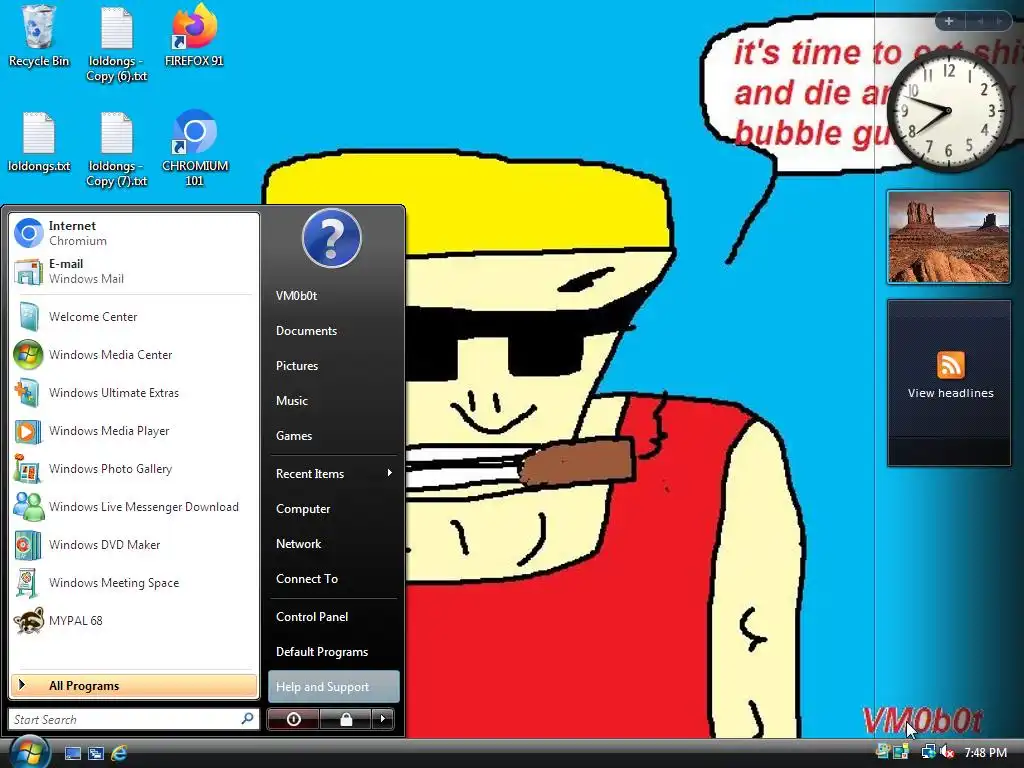Click the Windows Sidebar tray icon
Viewport: 1024px width, 768px height.
click(901, 752)
